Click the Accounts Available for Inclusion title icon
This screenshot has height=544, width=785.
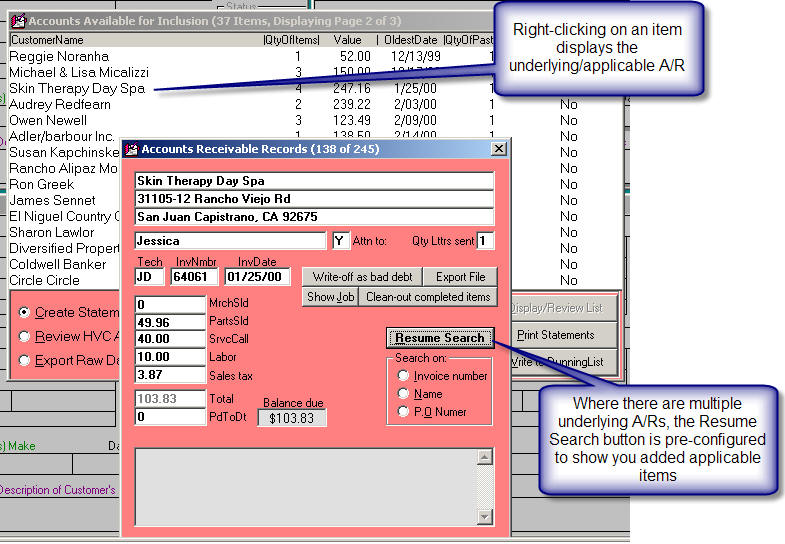click(x=17, y=21)
